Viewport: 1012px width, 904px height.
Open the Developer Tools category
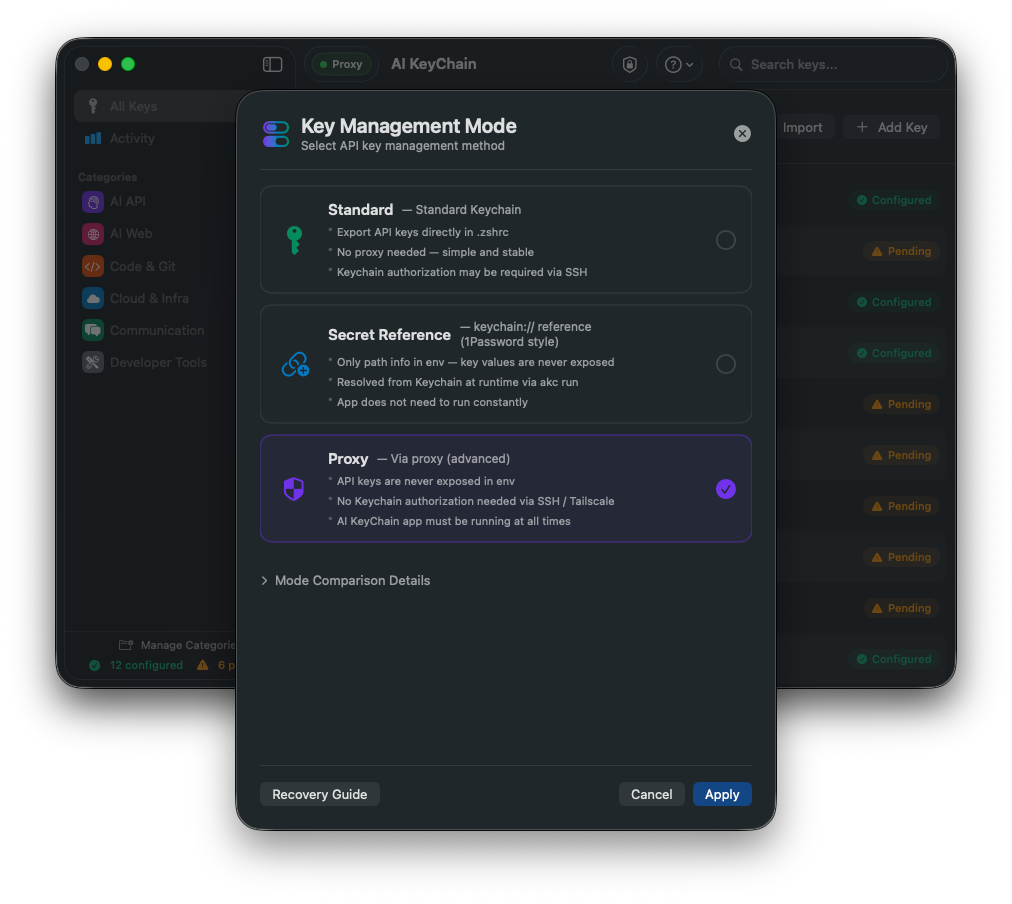click(x=156, y=362)
